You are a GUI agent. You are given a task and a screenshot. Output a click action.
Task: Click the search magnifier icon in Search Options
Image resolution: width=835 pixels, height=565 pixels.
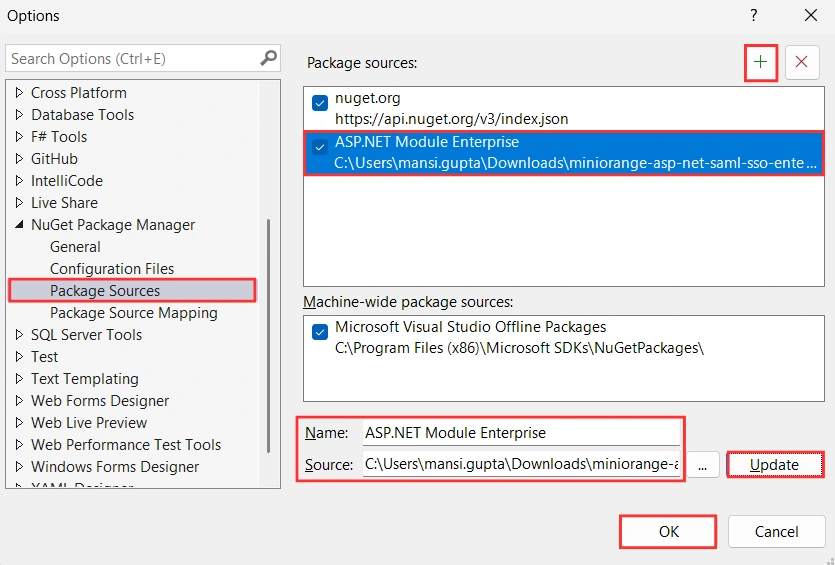click(268, 58)
